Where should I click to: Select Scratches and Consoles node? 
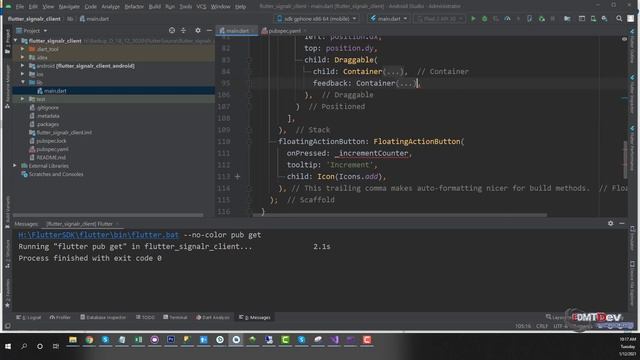[56, 174]
